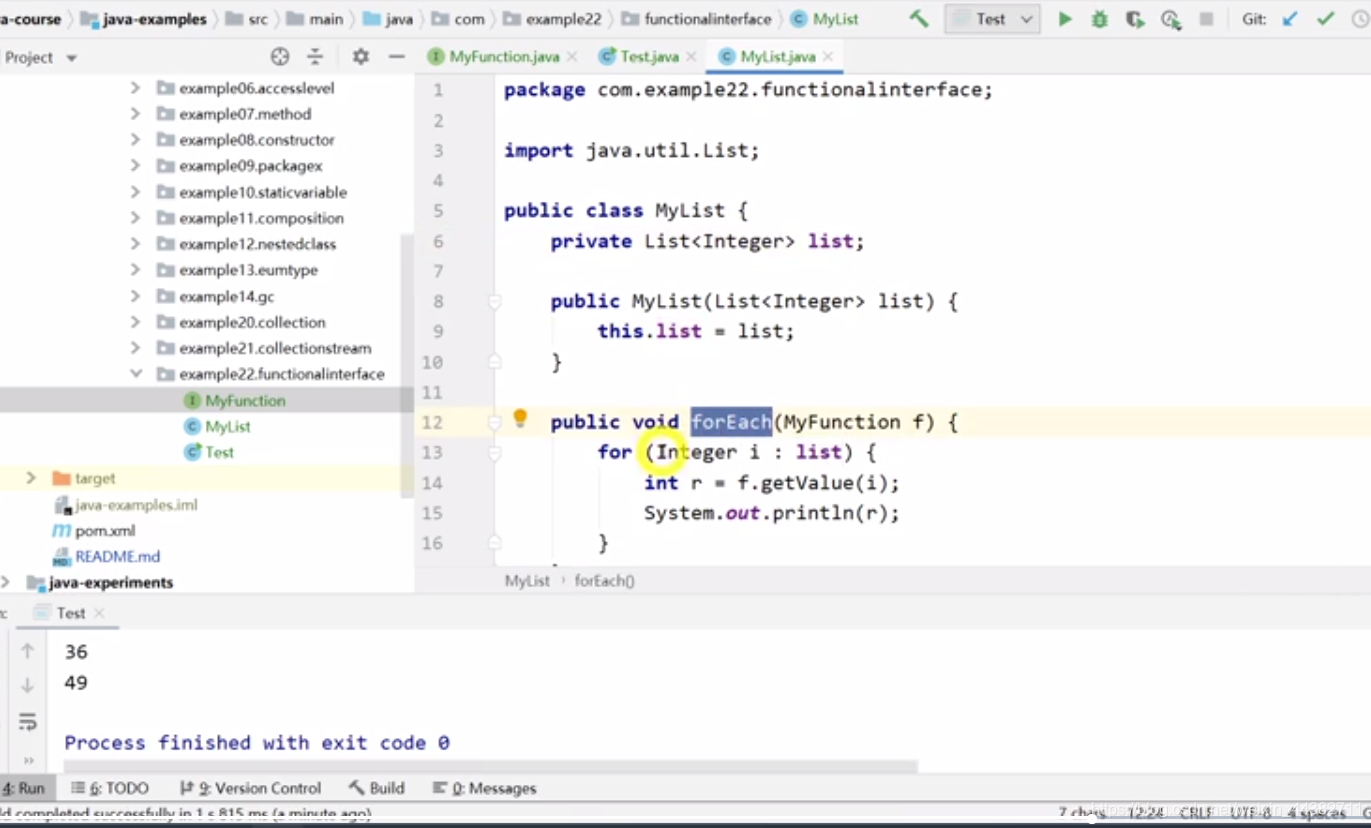The width and height of the screenshot is (1371, 828).
Task: Open Project panel settings gear
Action: pos(361,57)
